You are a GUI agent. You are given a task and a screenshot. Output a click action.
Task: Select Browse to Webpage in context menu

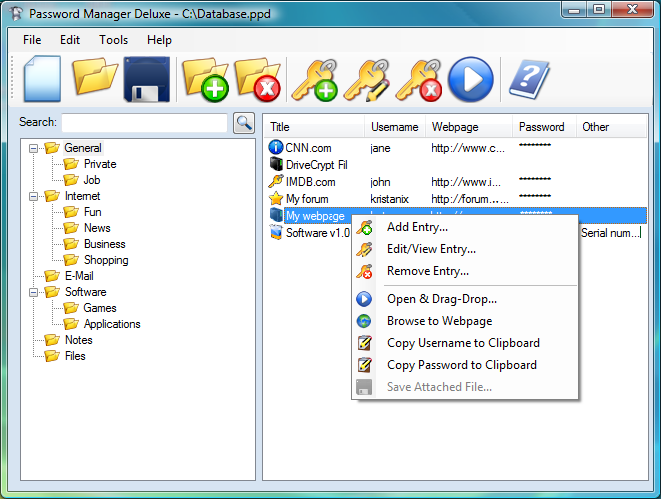point(439,321)
